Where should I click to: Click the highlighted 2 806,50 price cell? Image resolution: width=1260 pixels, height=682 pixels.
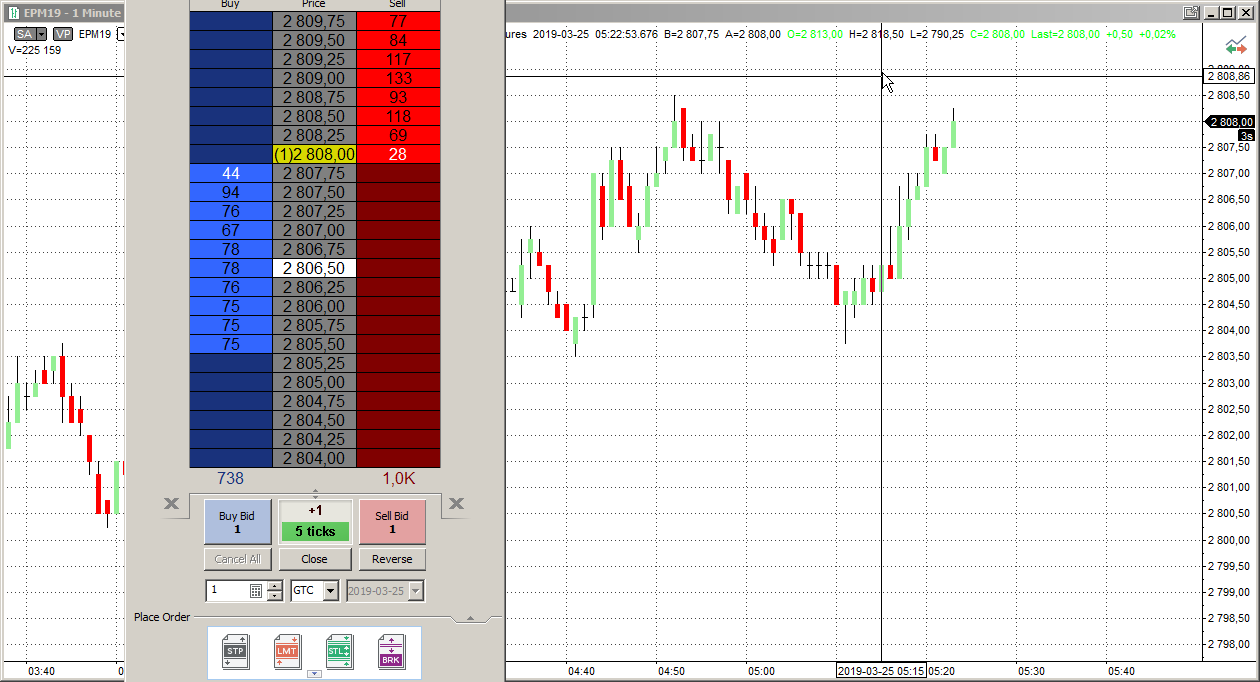314,268
